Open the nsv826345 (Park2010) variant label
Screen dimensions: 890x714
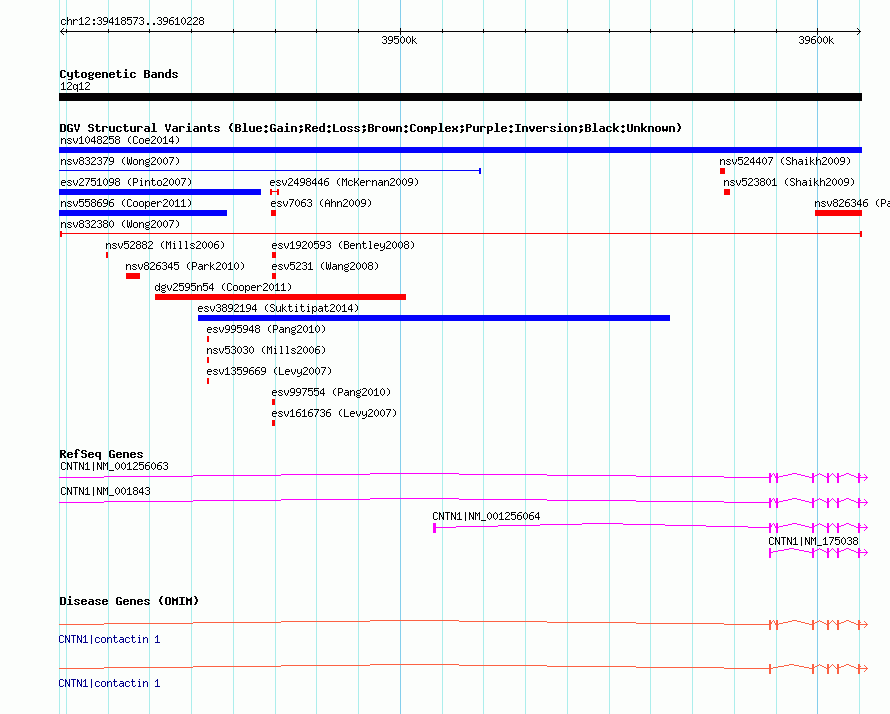click(185, 266)
